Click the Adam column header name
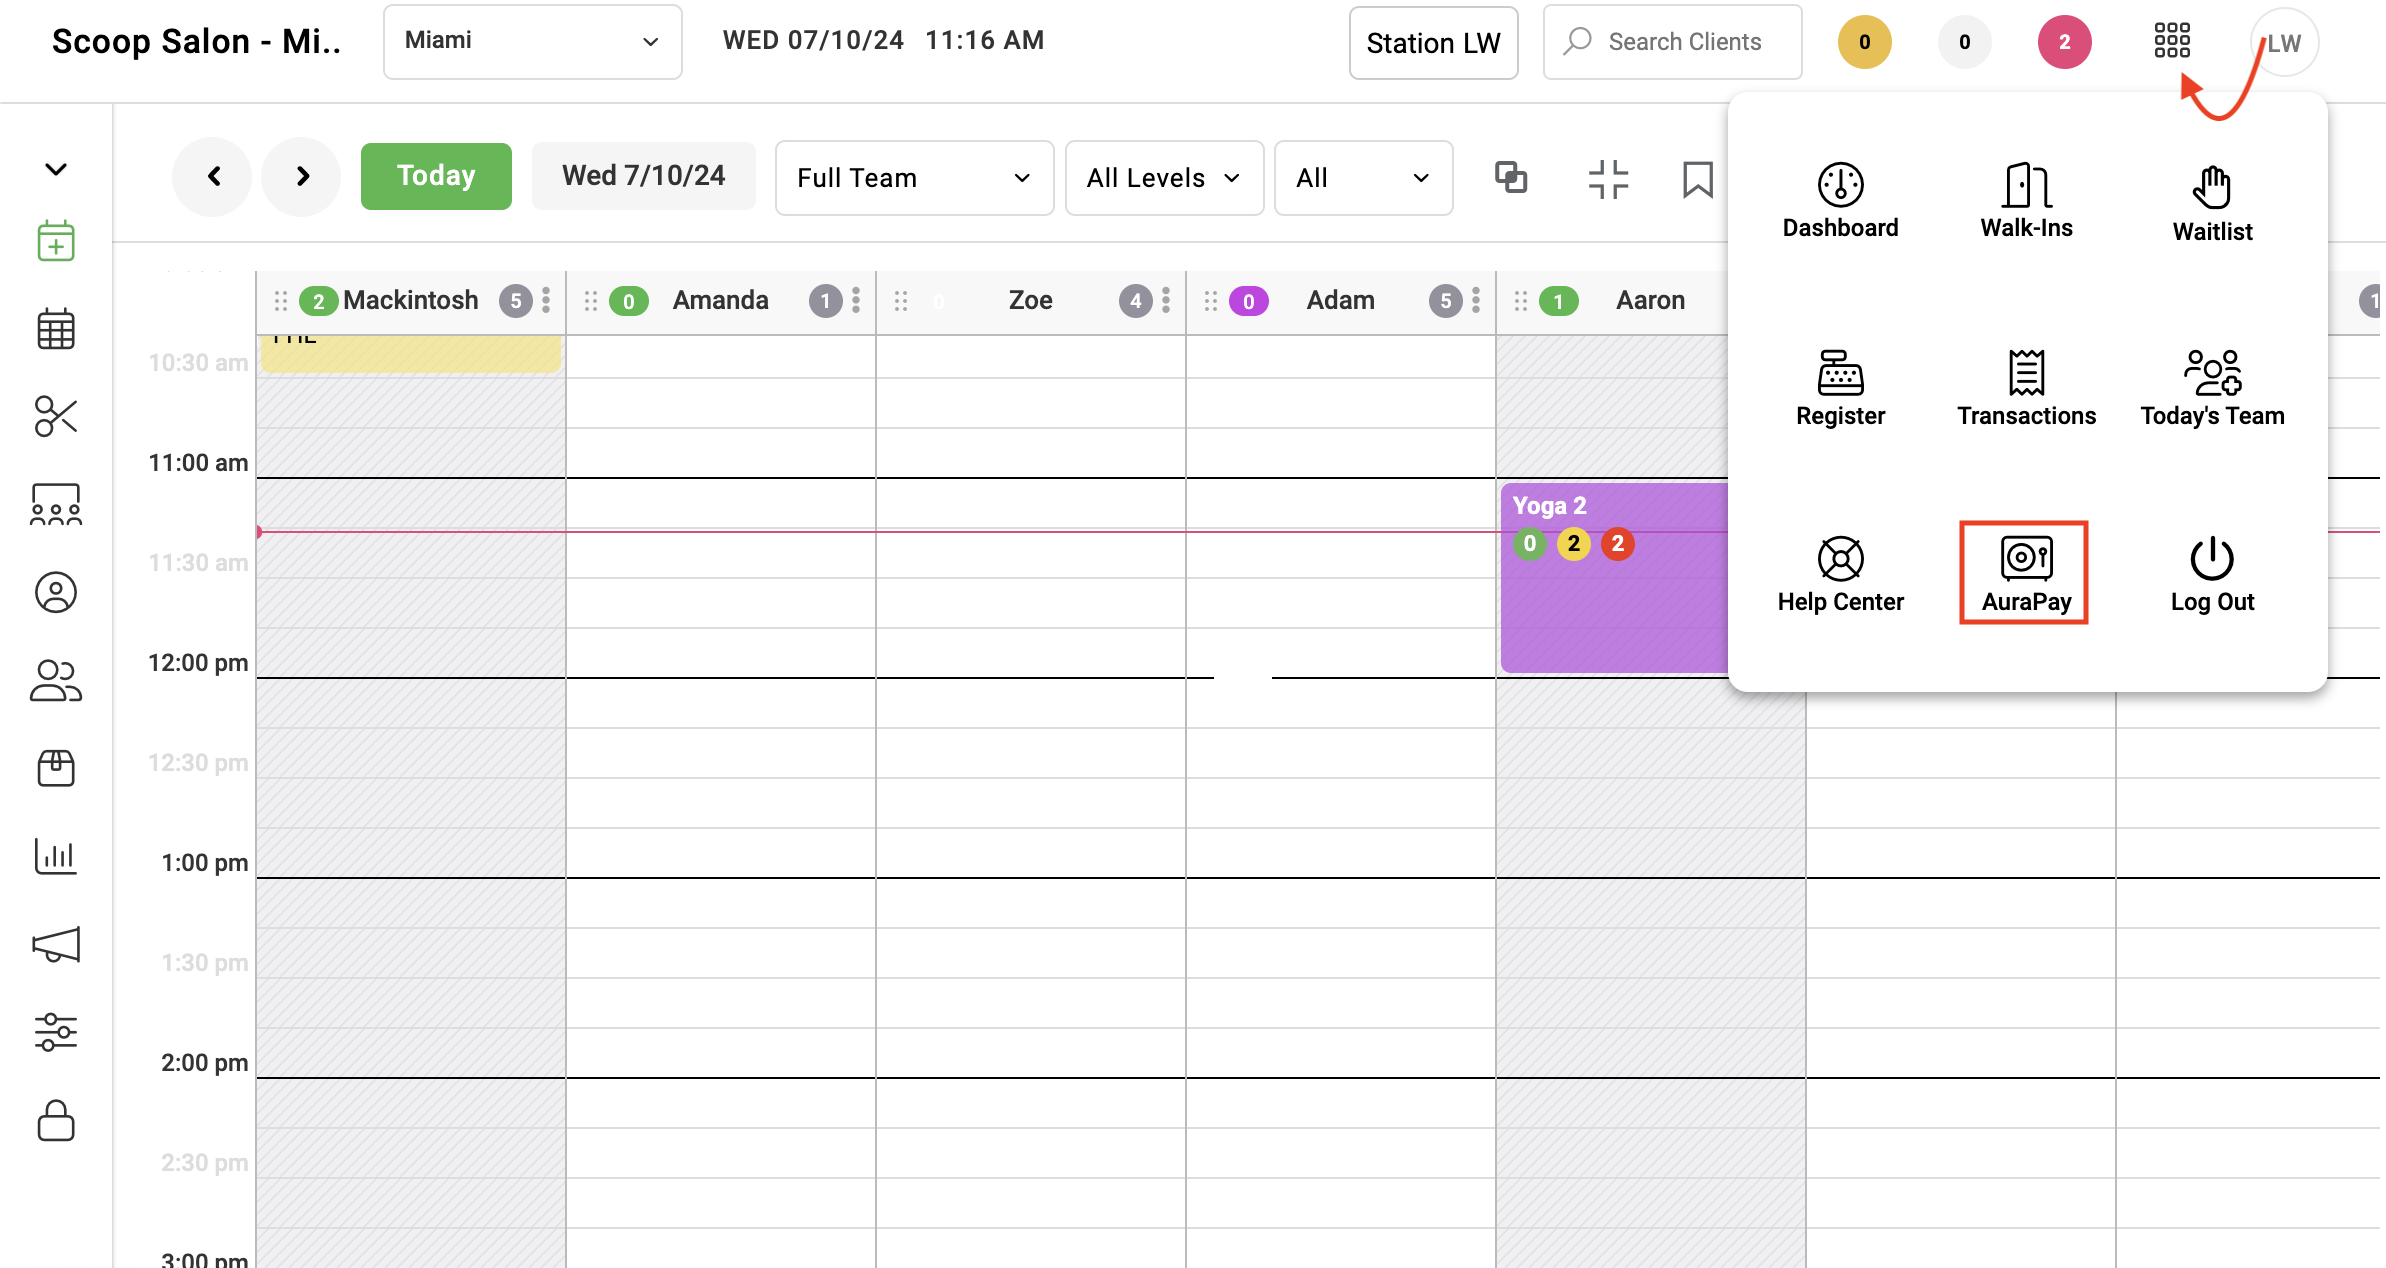This screenshot has height=1268, width=2386. coord(1340,300)
